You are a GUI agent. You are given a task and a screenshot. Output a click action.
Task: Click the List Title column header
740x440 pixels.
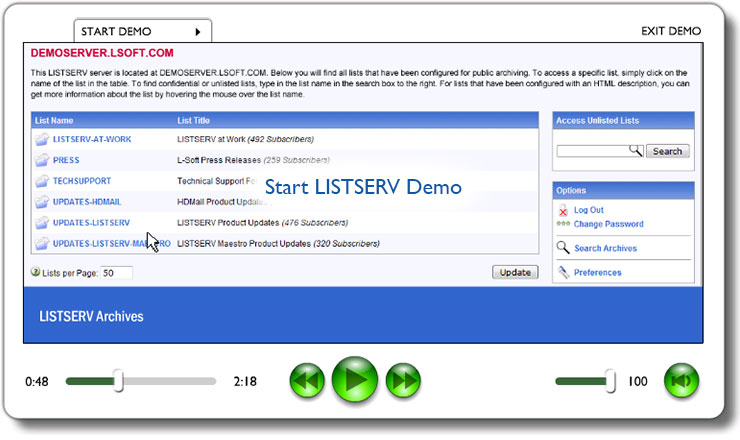[193, 120]
